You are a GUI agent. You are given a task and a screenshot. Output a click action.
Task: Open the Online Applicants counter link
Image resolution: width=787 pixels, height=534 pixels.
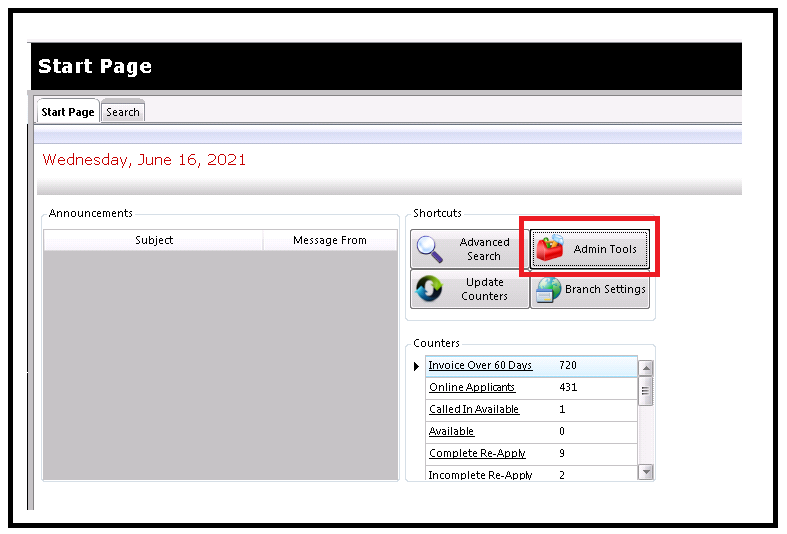click(x=472, y=388)
